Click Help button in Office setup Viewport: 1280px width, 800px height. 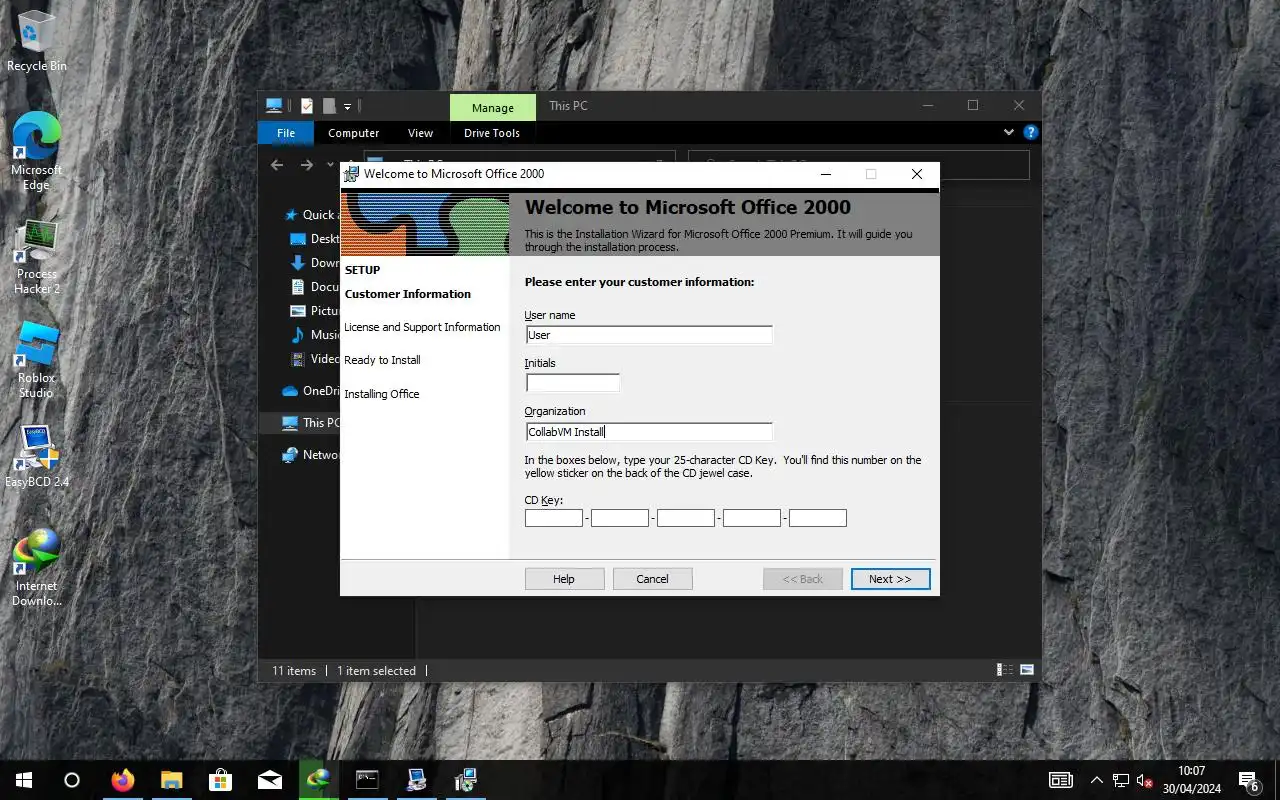tap(564, 579)
